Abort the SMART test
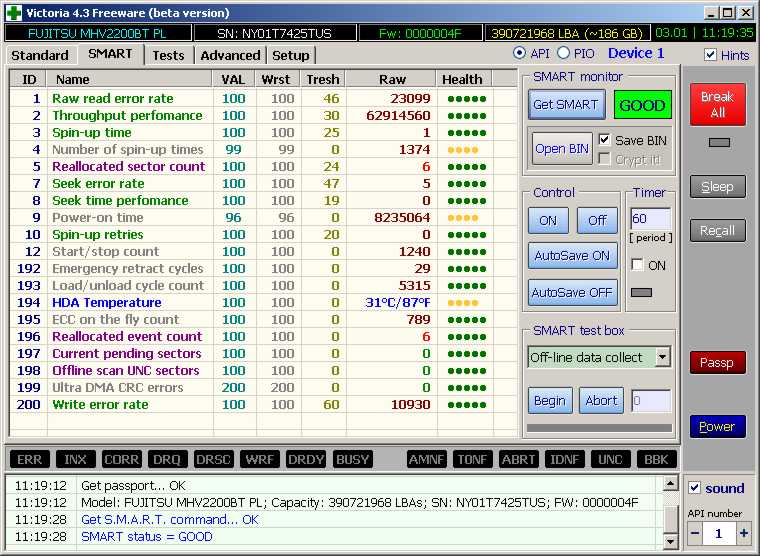The height and width of the screenshot is (556, 760). (x=602, y=400)
